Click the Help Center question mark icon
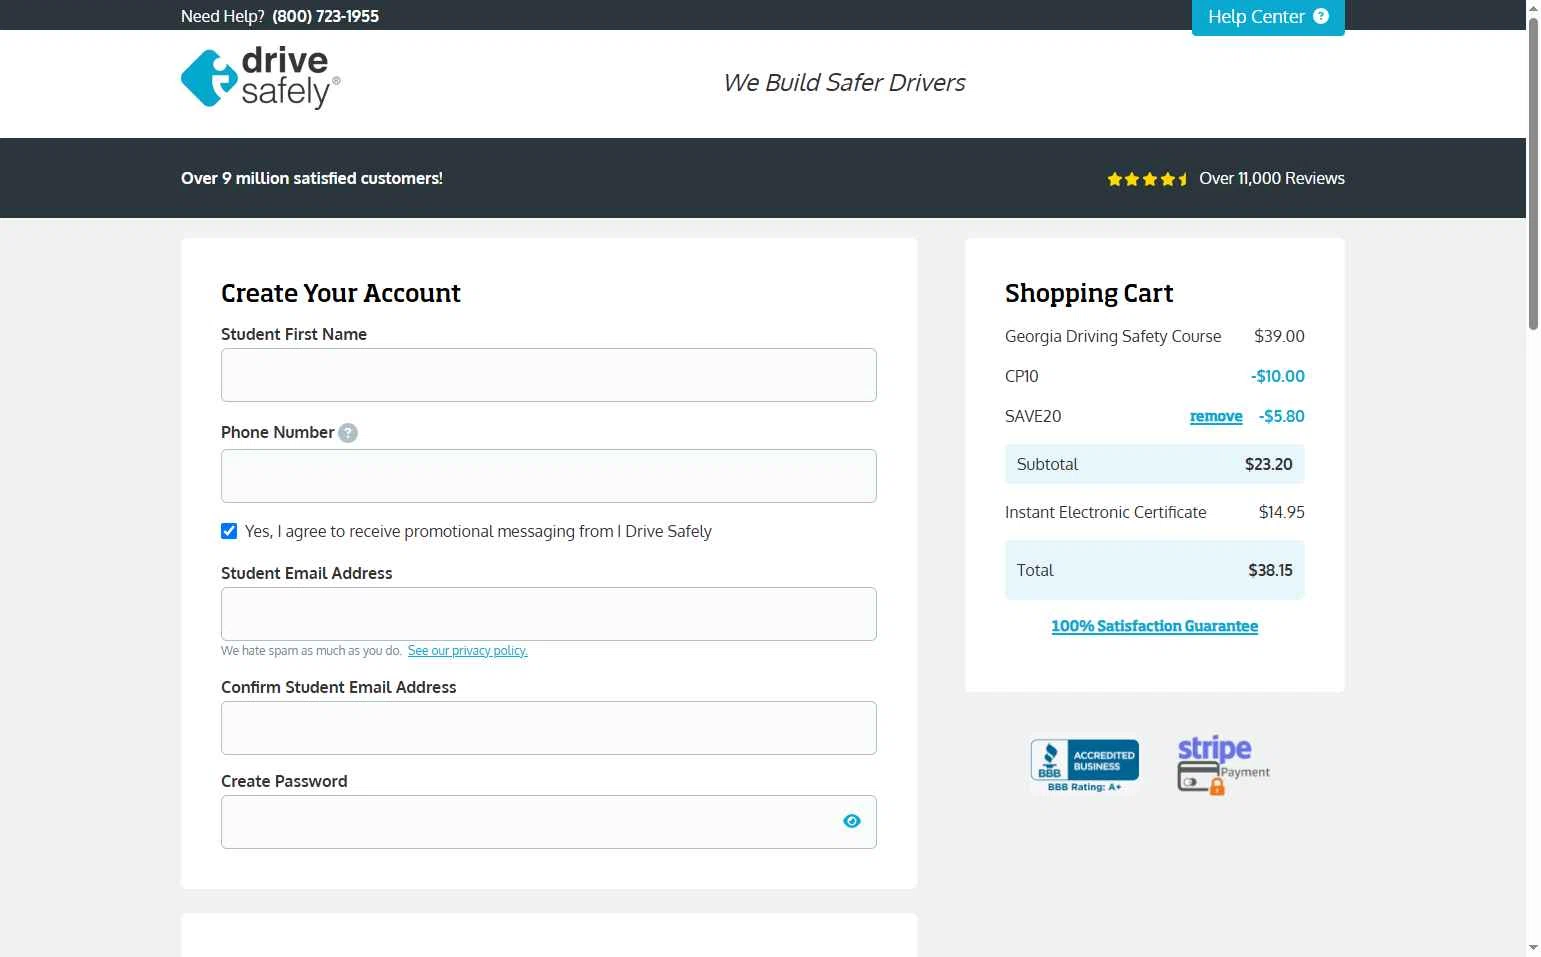 point(1321,16)
